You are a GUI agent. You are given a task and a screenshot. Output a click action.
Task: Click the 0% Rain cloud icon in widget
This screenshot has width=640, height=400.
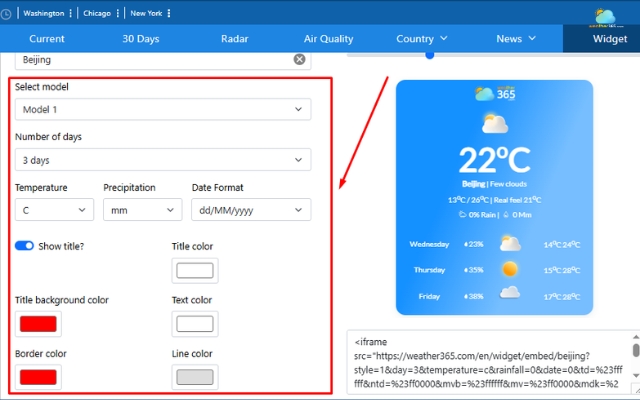coord(462,214)
